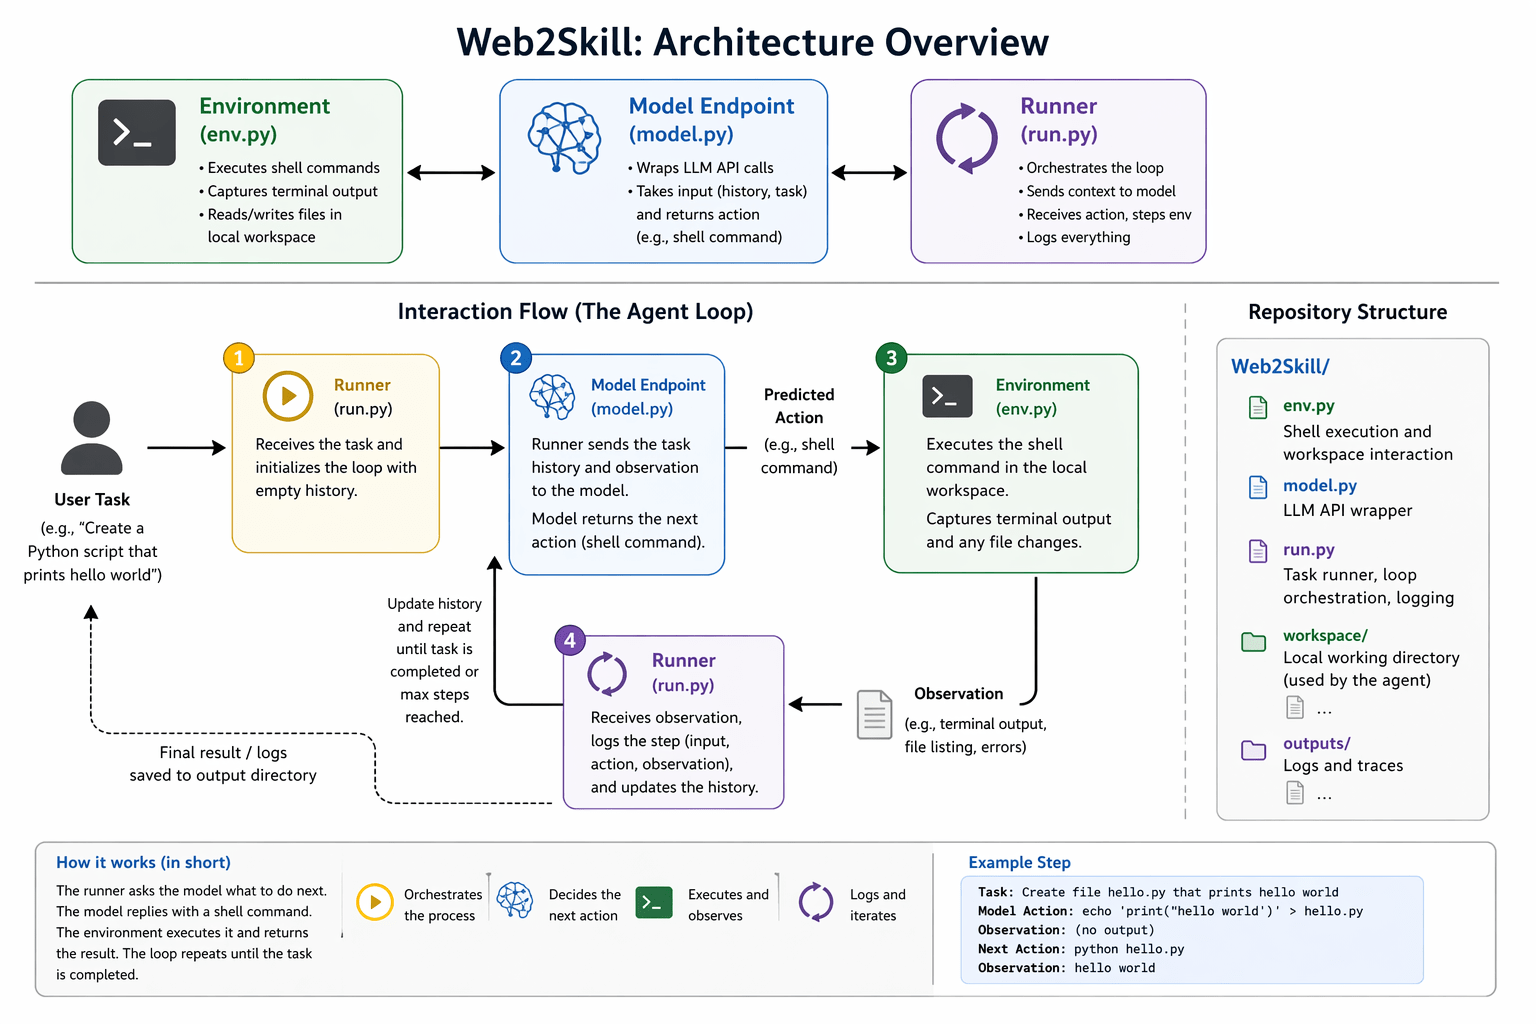This screenshot has width=1536, height=1024.
Task: Click the terminal icon in the top Environment card
Action: pos(137,132)
